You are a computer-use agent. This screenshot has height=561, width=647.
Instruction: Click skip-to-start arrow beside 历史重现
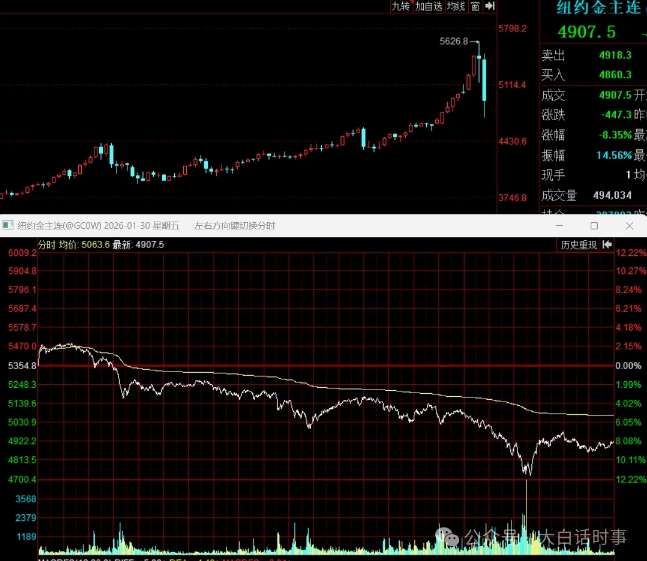coord(606,244)
